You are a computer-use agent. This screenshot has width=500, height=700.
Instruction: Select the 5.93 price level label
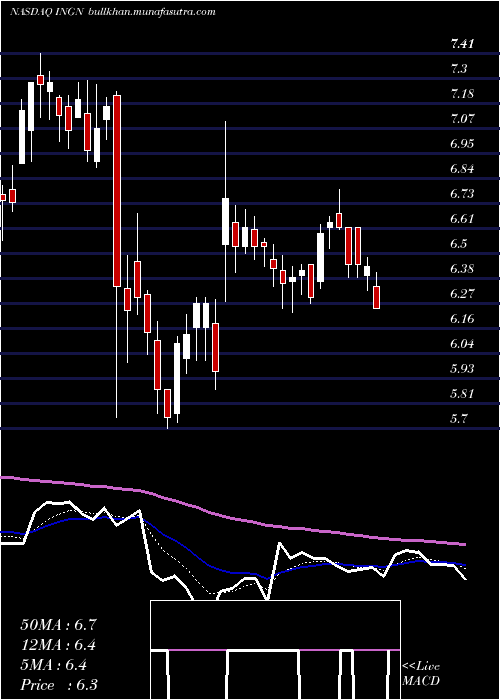tap(462, 369)
